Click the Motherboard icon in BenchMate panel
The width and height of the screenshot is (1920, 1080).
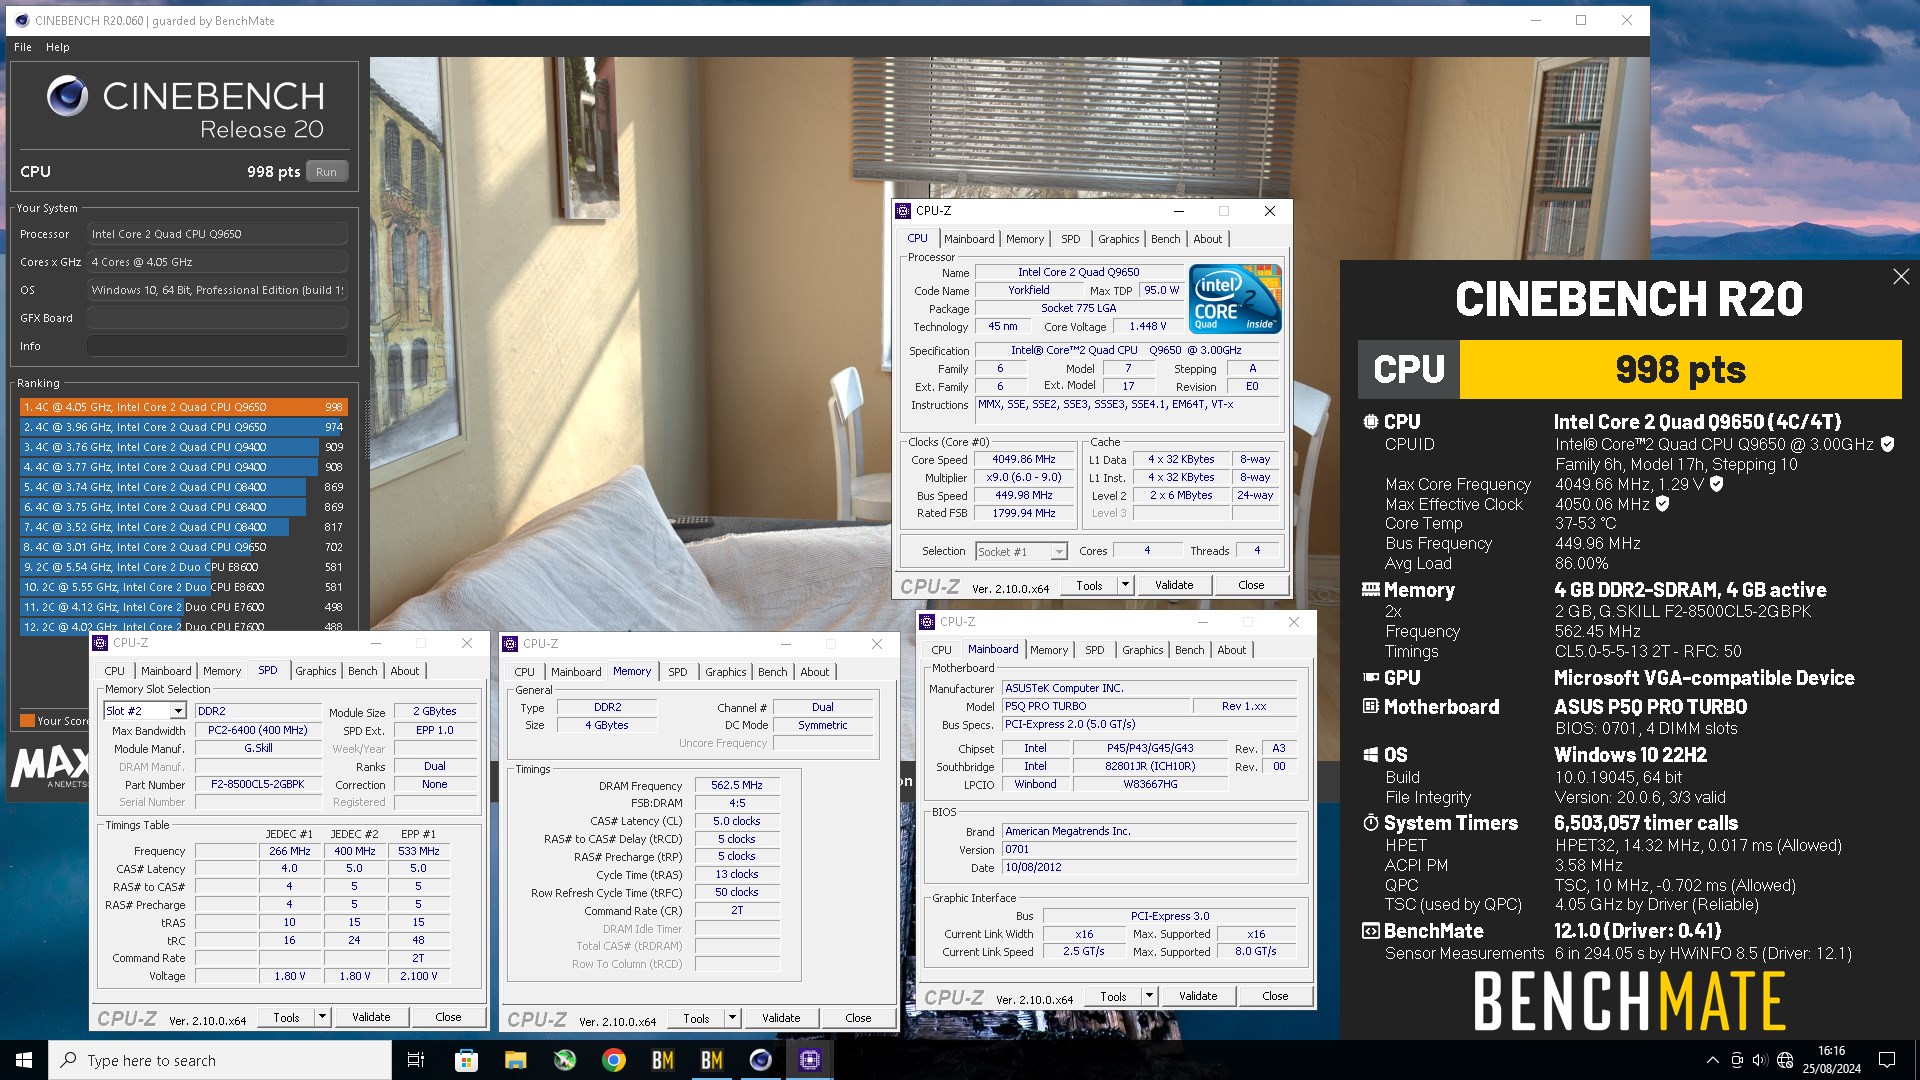pos(1371,707)
